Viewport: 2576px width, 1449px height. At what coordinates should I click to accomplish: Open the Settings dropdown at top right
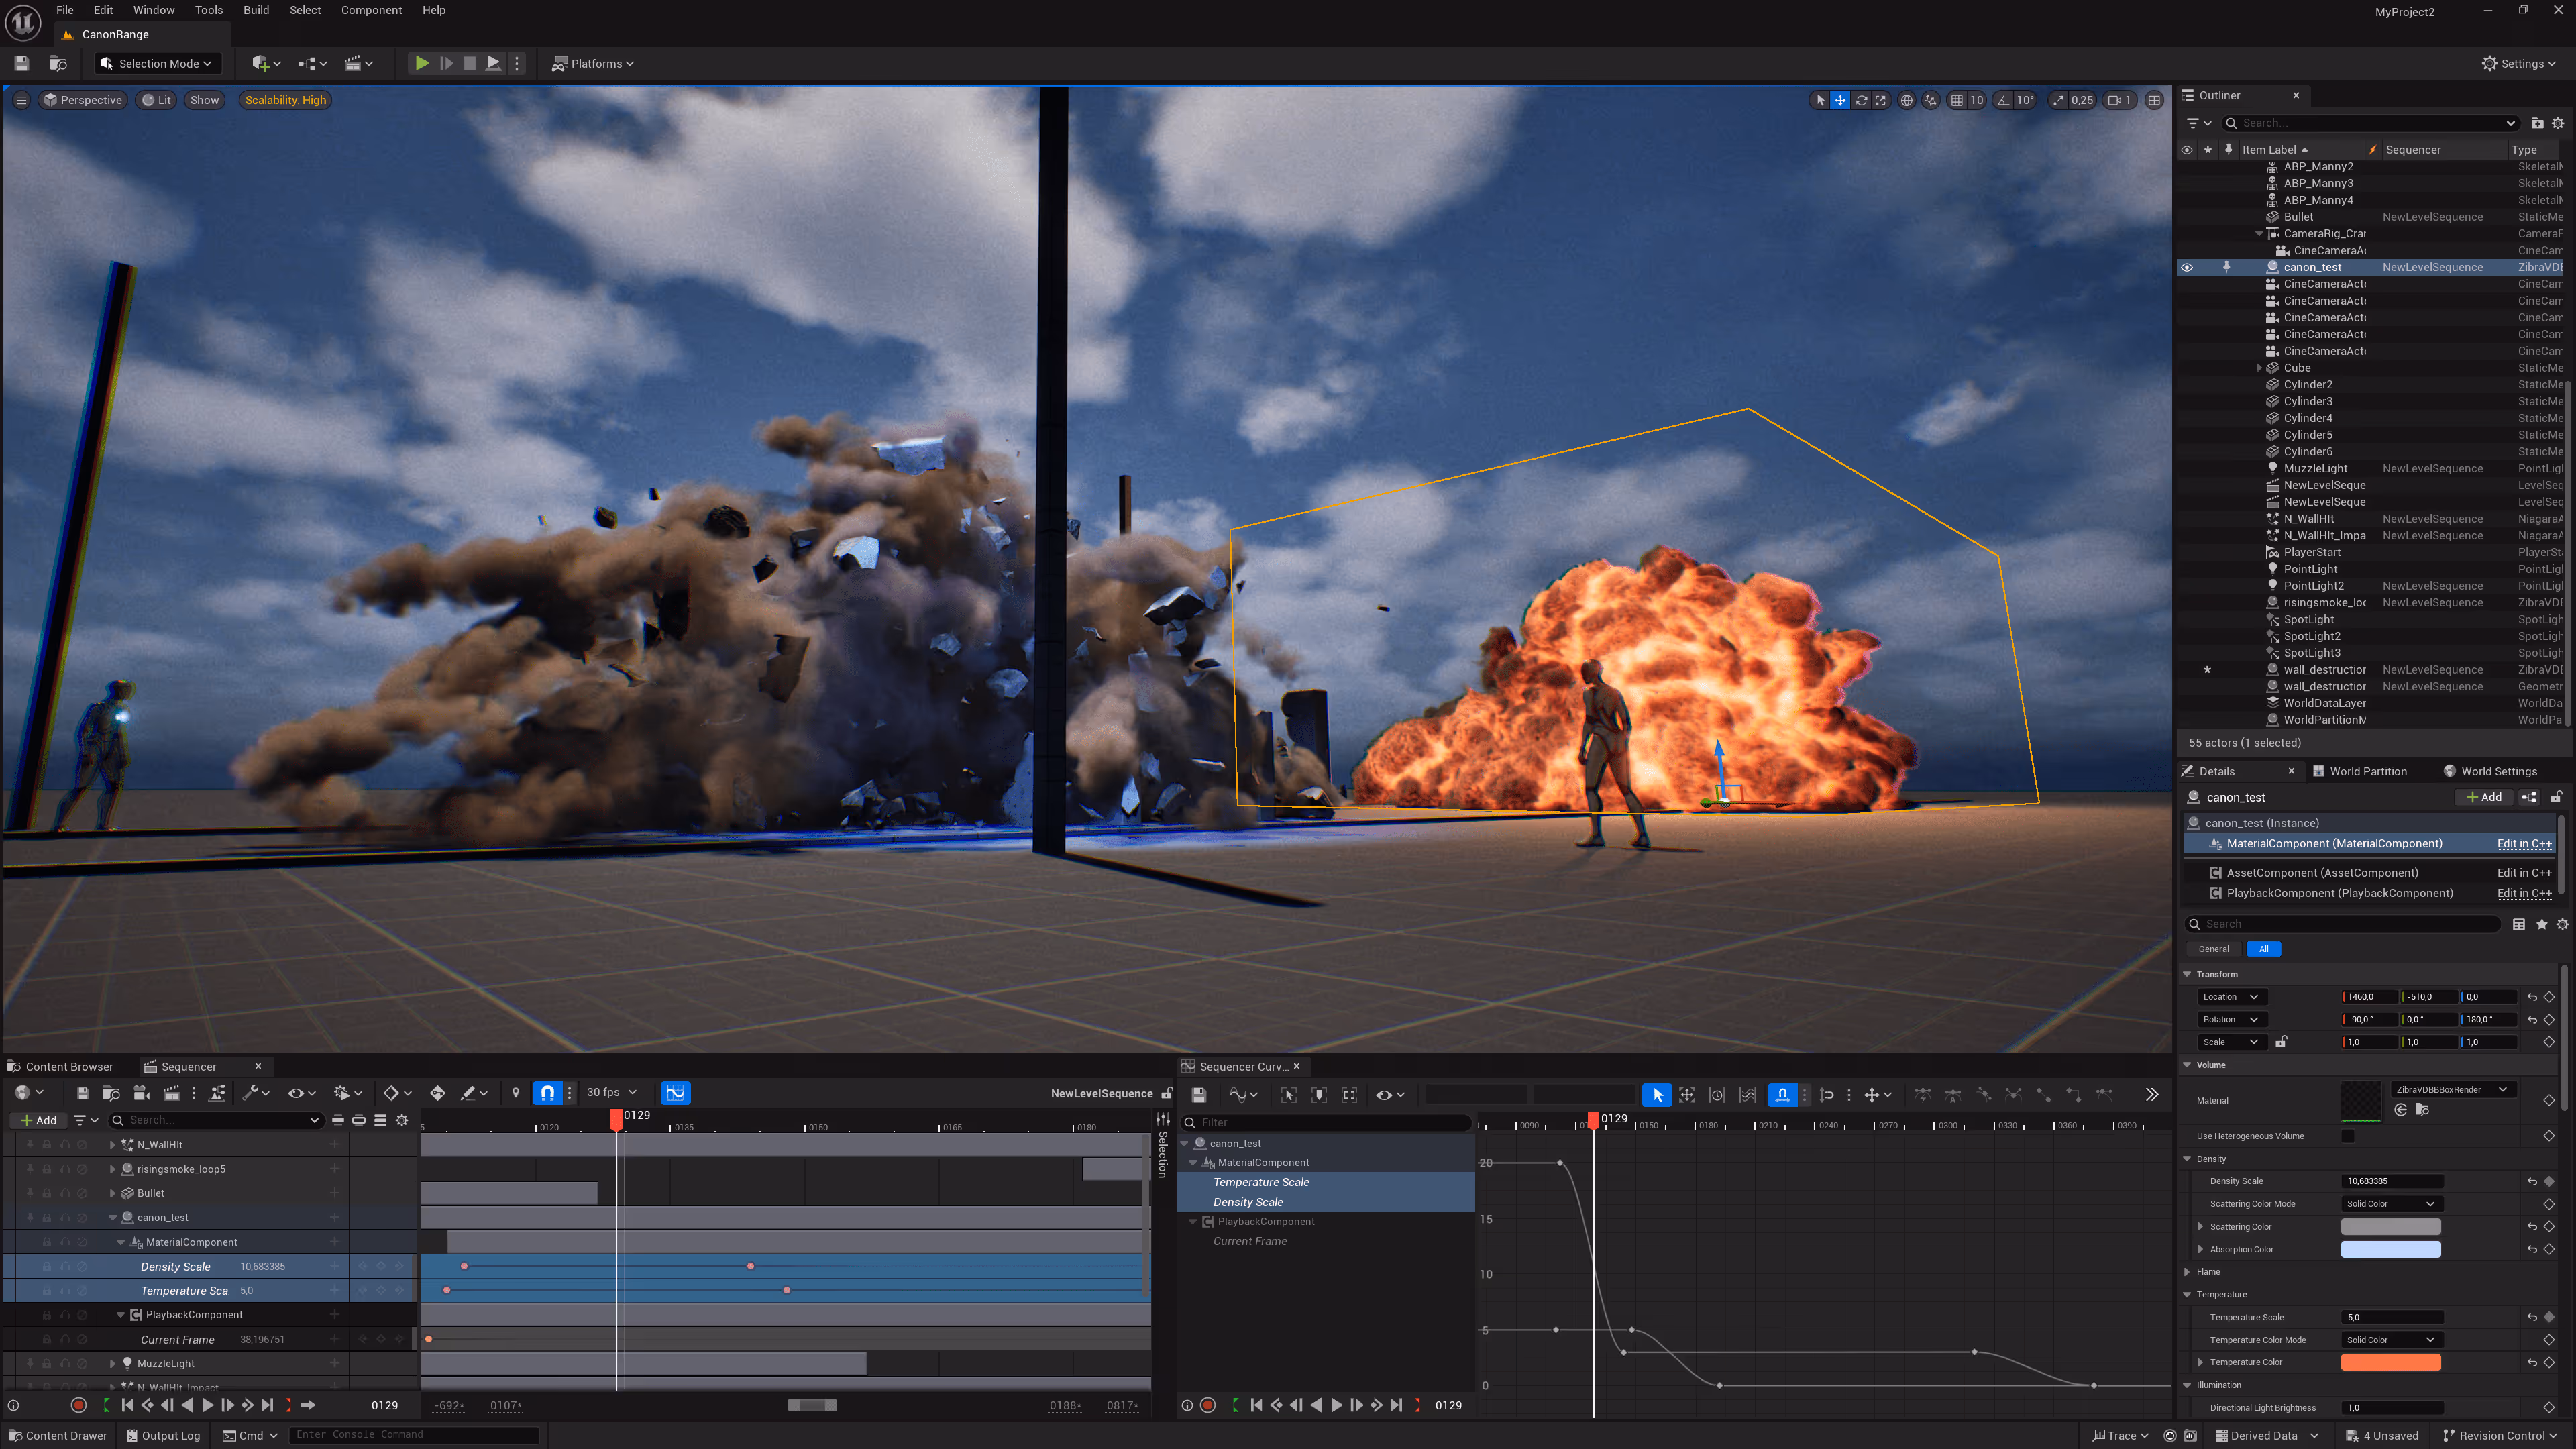tap(2518, 63)
